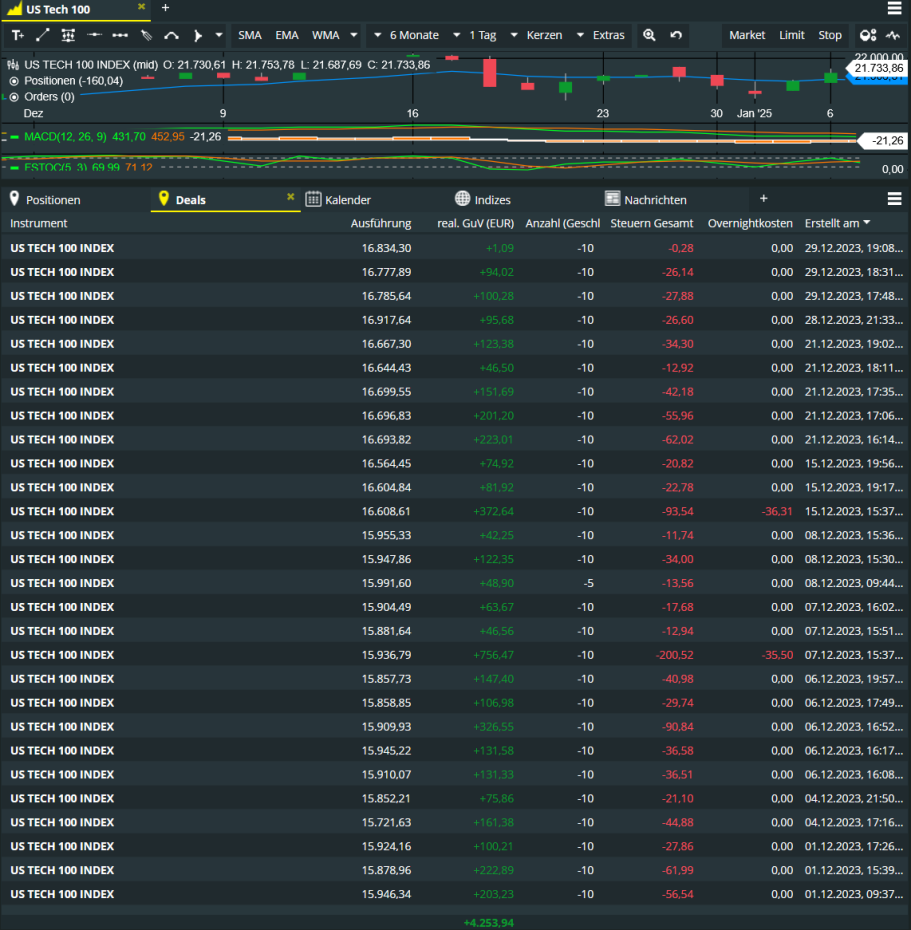Sort by real. GuV (EUR) column
The image size is (911, 930).
(x=476, y=224)
